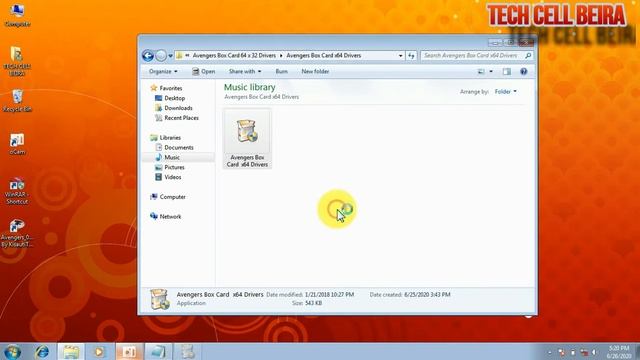The width and height of the screenshot is (640, 360).
Task: Select the 'Avengers Box Card 64 x 32 Drivers' breadcrumb
Action: pos(234,56)
